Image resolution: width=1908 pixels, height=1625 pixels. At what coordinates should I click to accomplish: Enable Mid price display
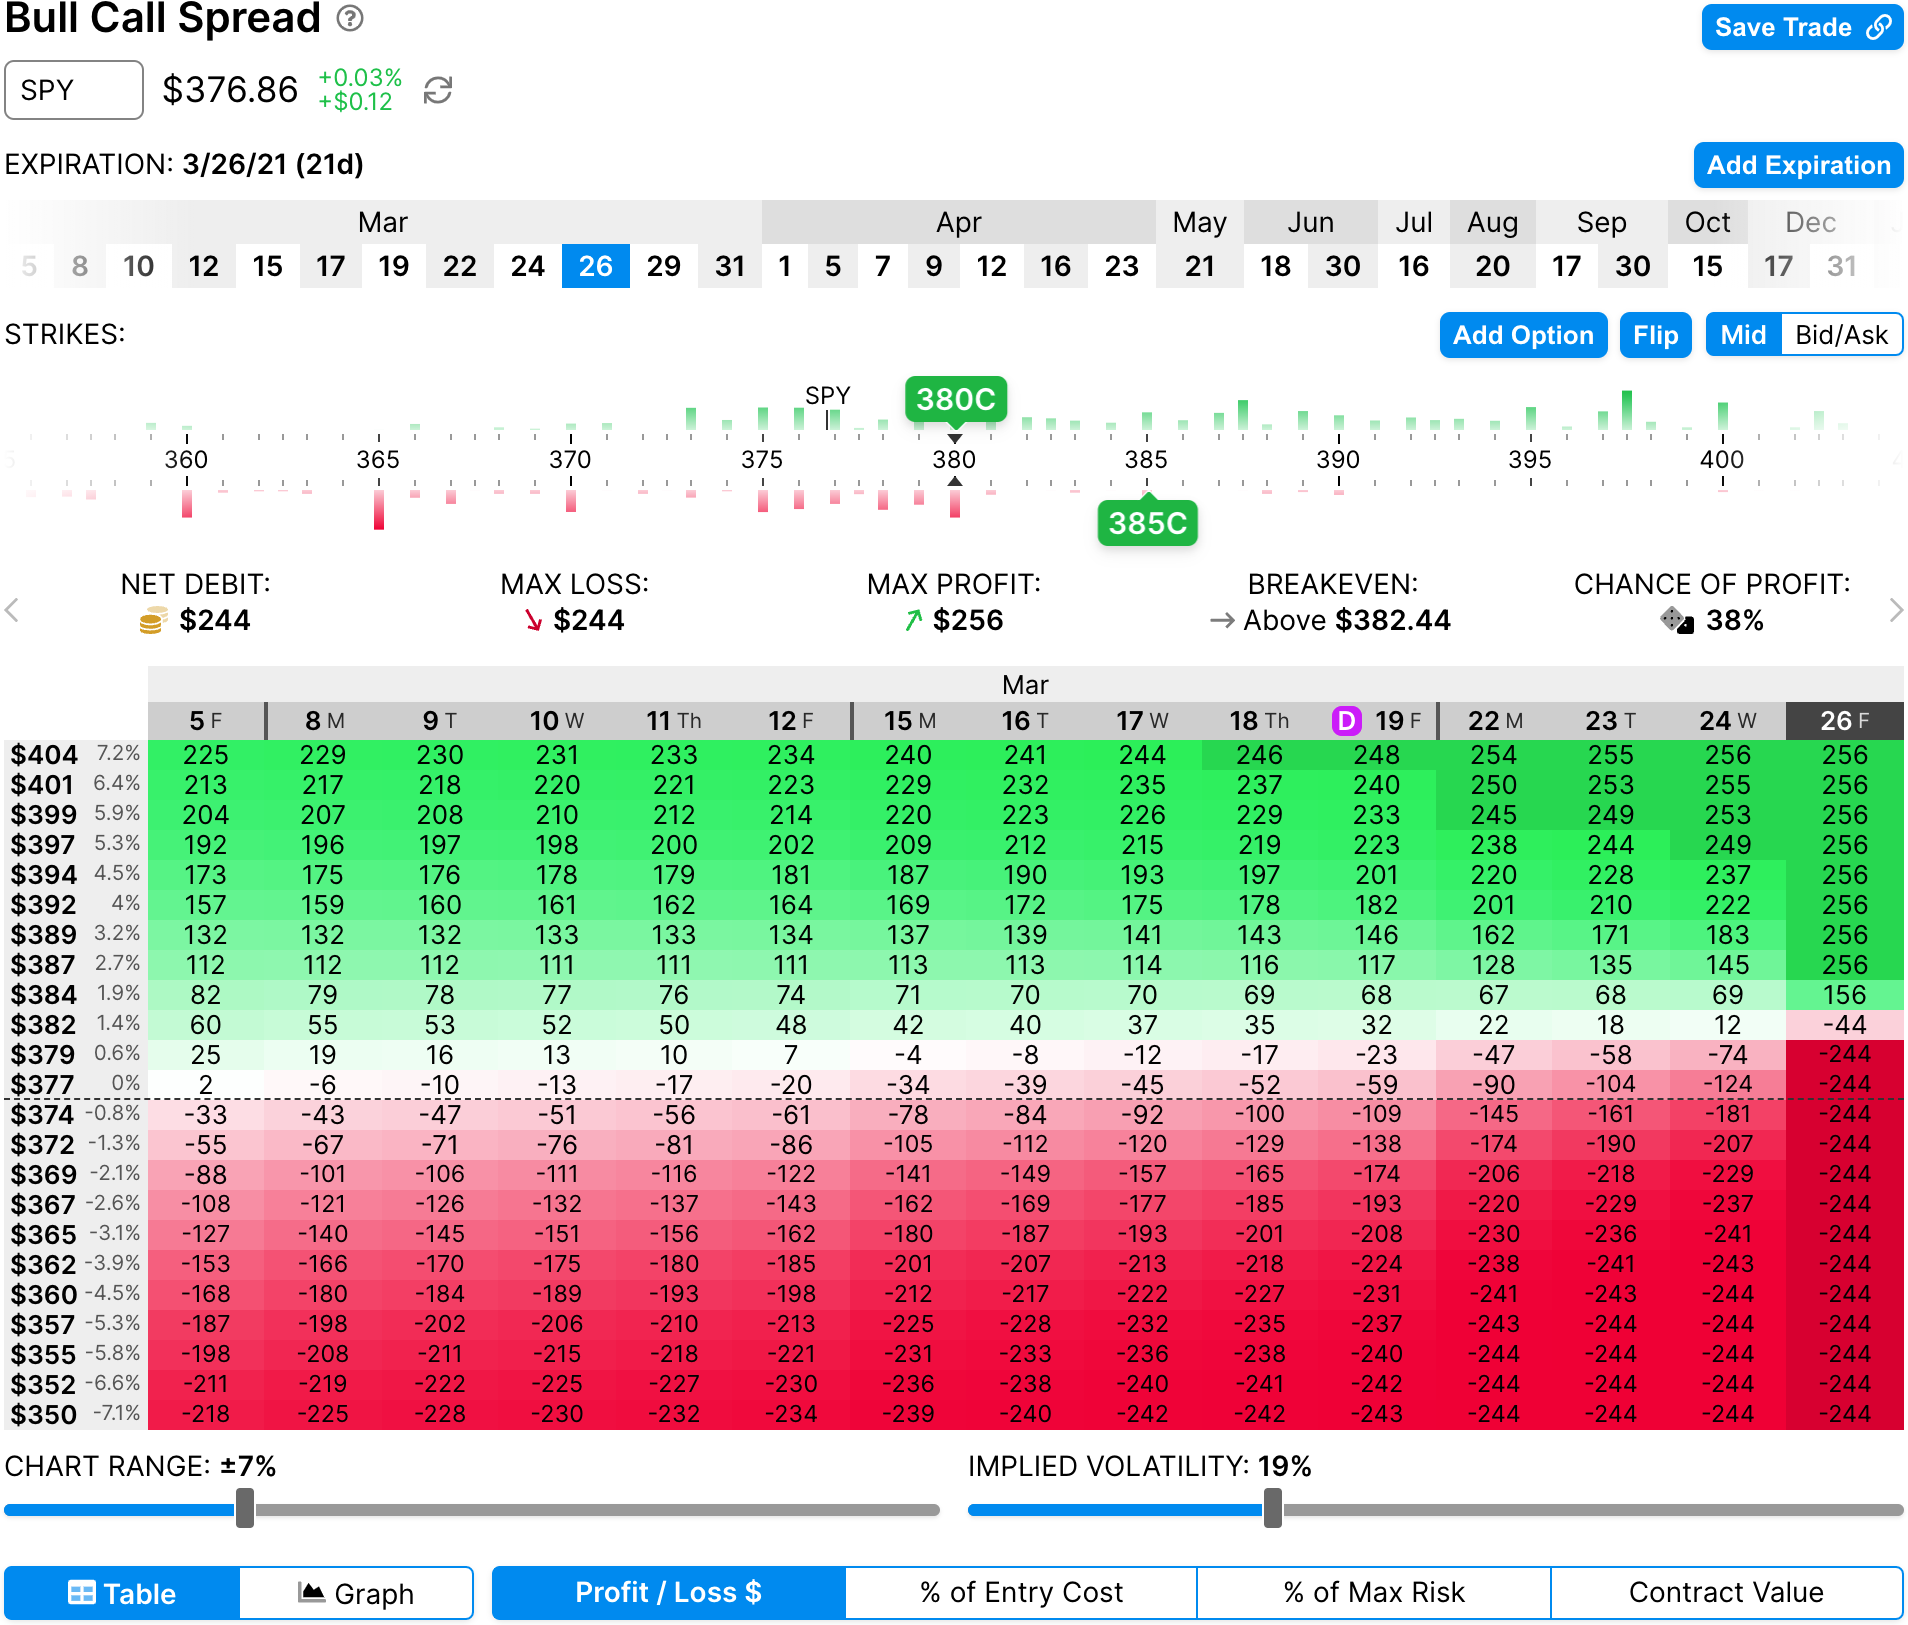pos(1741,335)
